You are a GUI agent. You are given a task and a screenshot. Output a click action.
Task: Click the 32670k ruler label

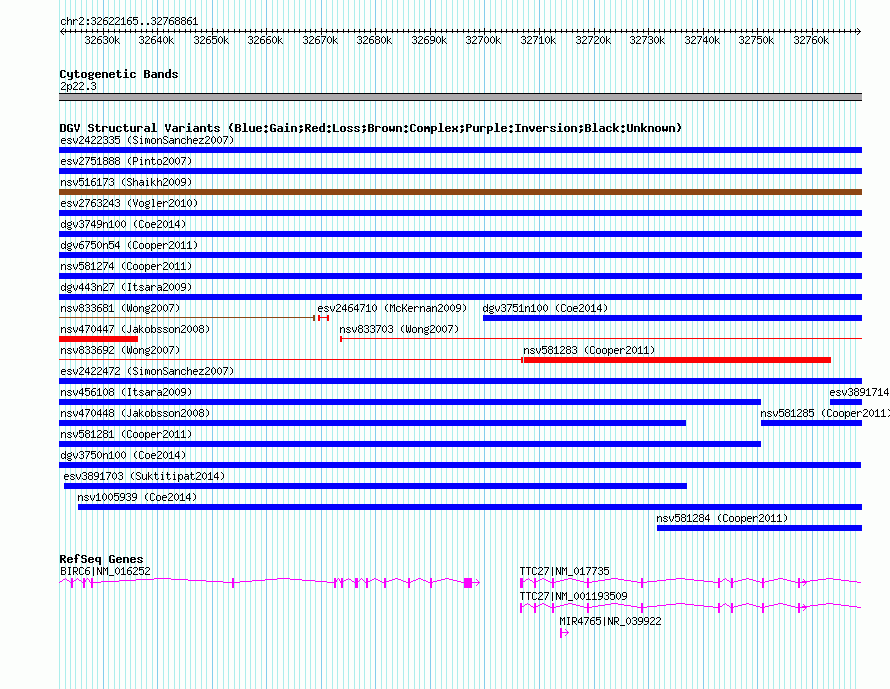click(320, 40)
